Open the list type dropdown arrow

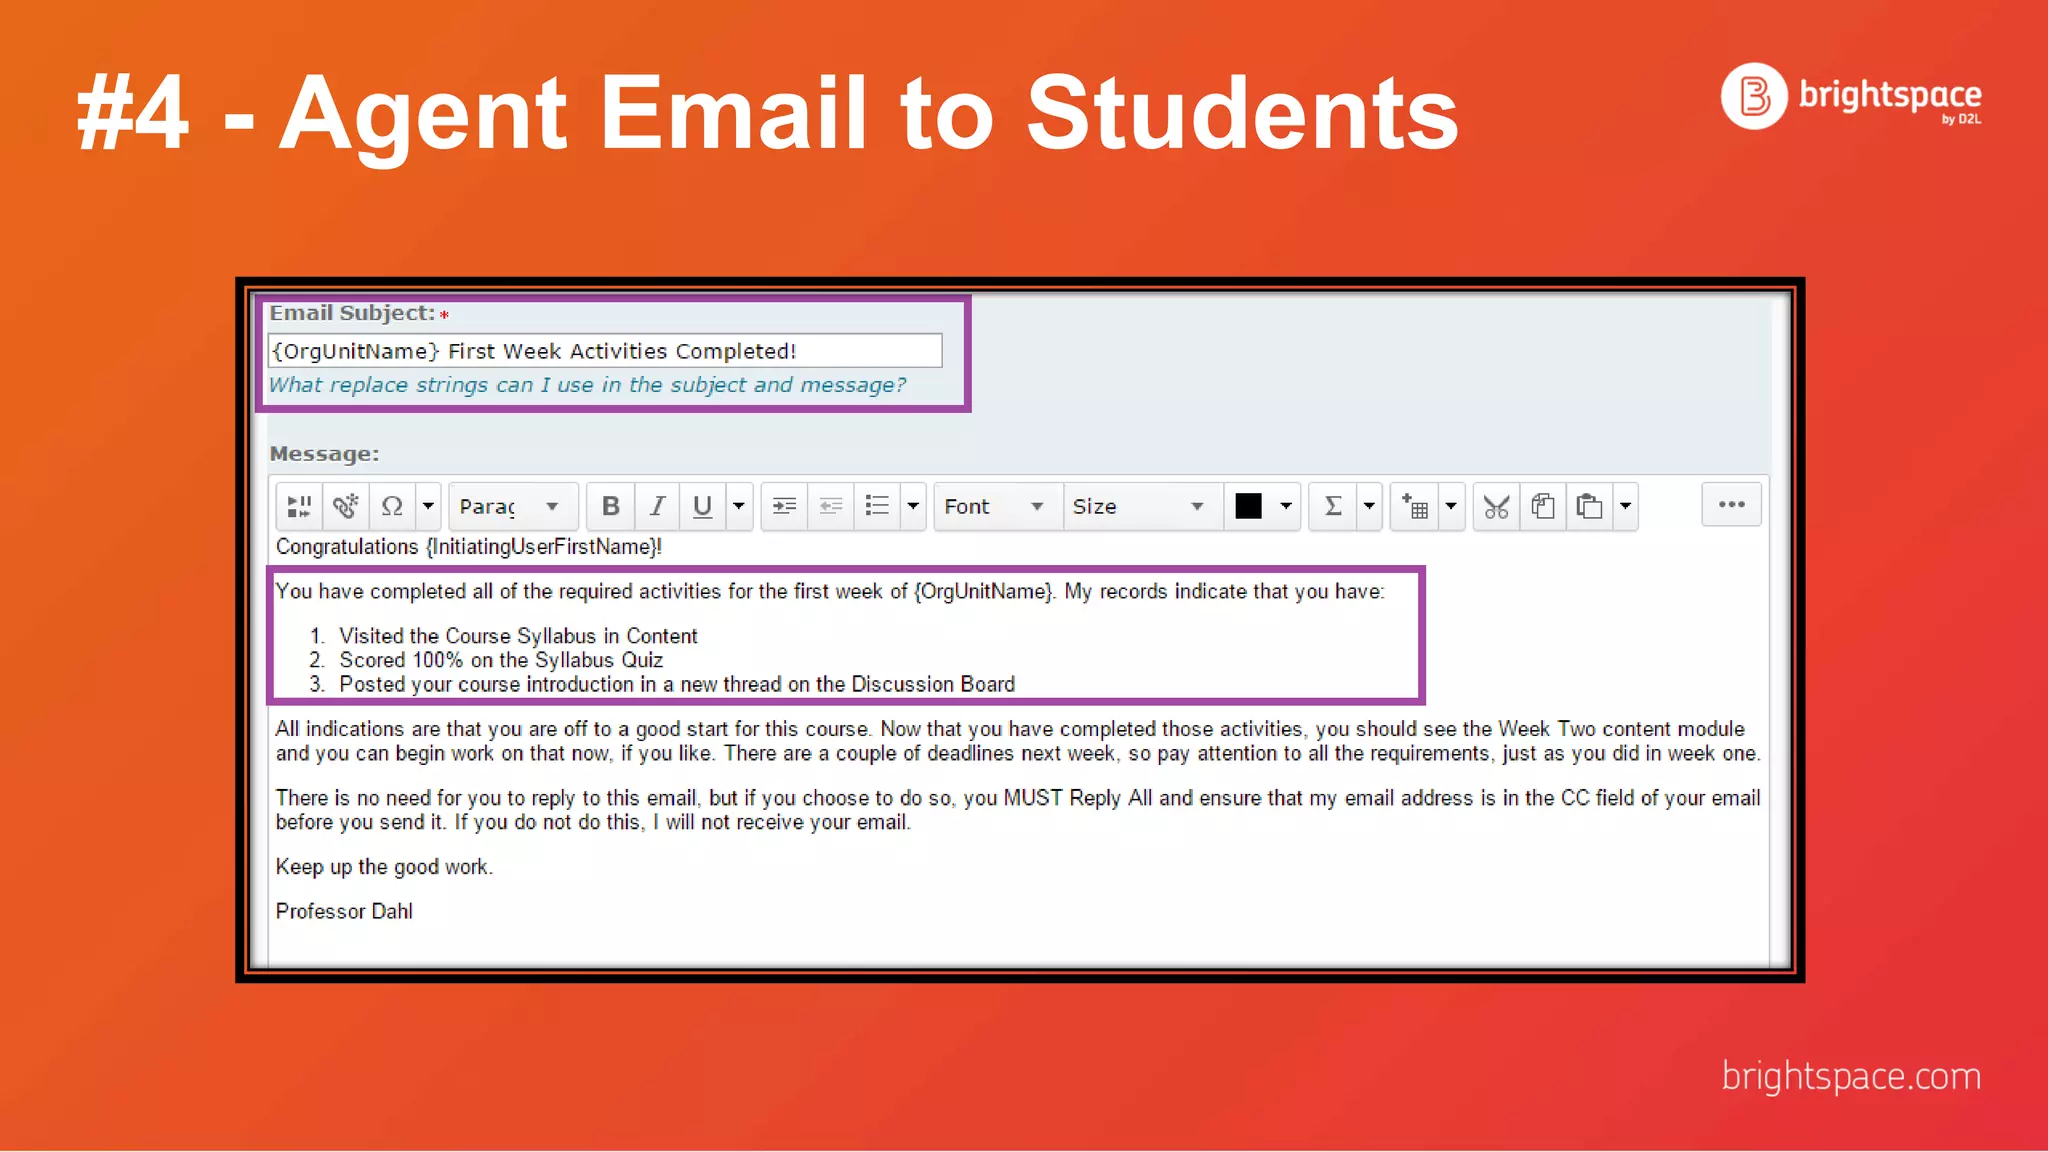click(913, 506)
